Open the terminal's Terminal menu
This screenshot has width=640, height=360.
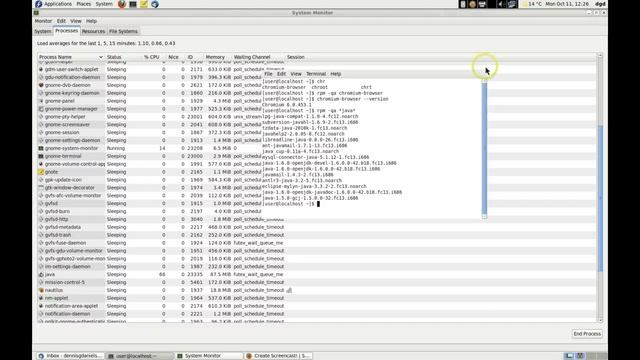(316, 74)
